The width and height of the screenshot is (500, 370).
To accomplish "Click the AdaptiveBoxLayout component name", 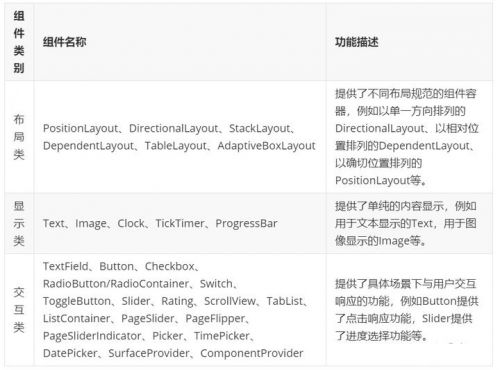I will click(x=266, y=146).
